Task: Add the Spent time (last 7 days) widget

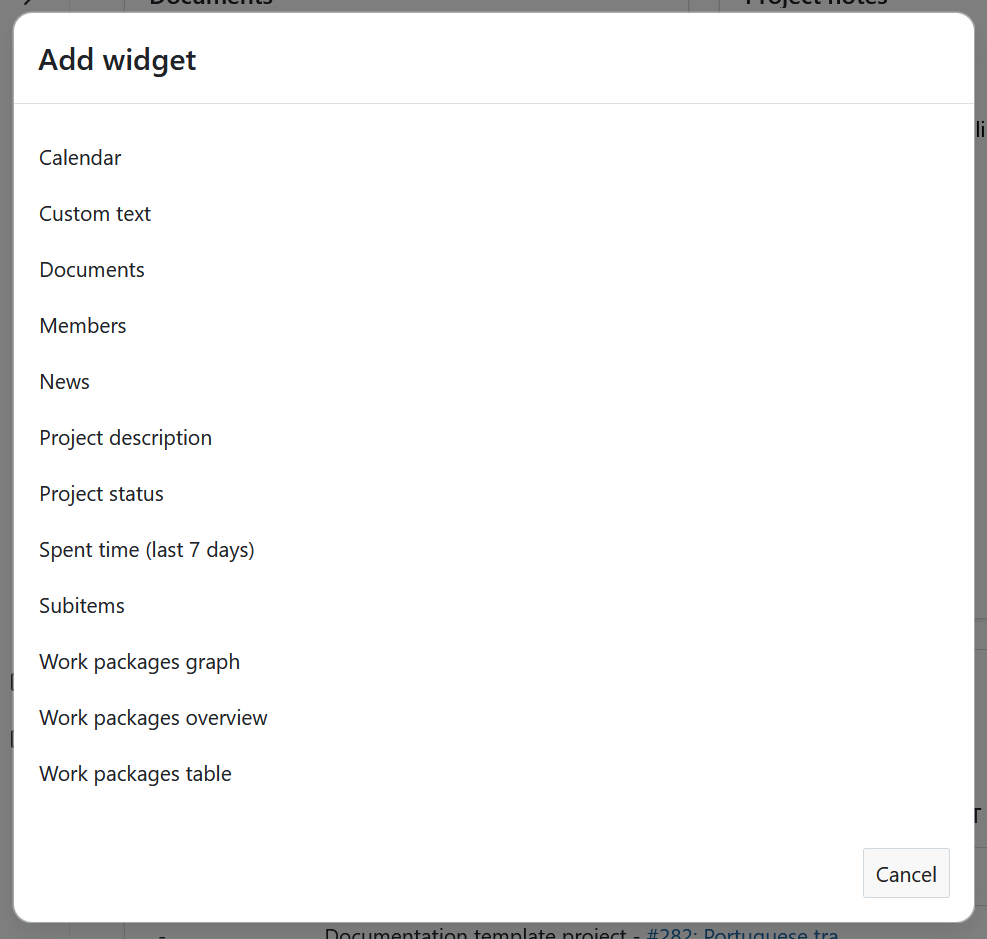Action: pyautogui.click(x=146, y=549)
